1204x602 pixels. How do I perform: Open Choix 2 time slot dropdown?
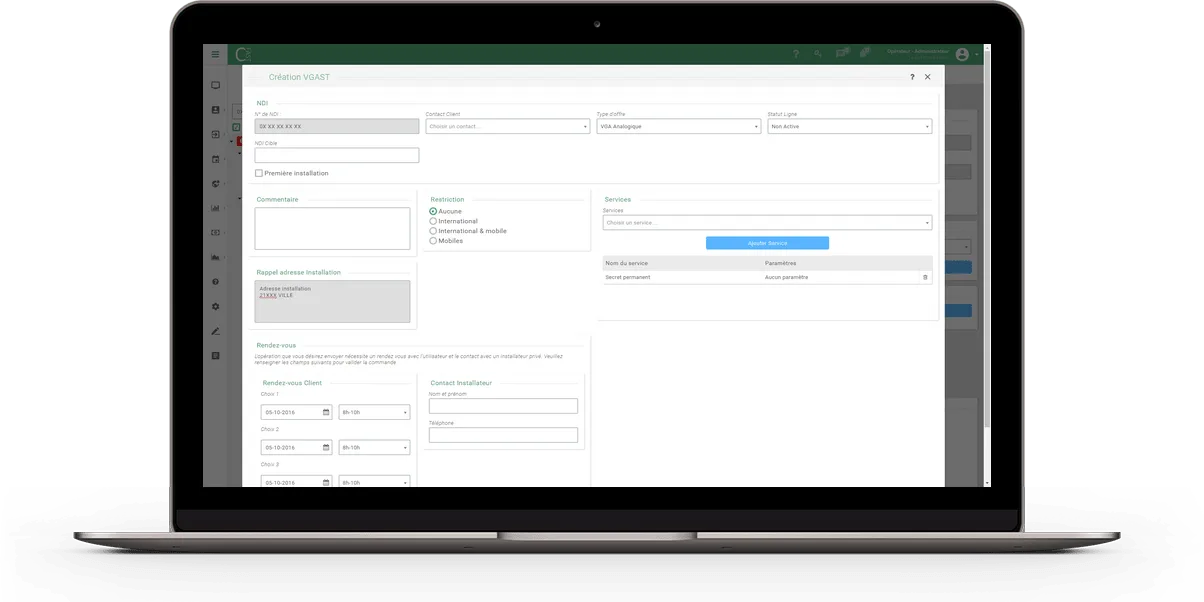374,447
